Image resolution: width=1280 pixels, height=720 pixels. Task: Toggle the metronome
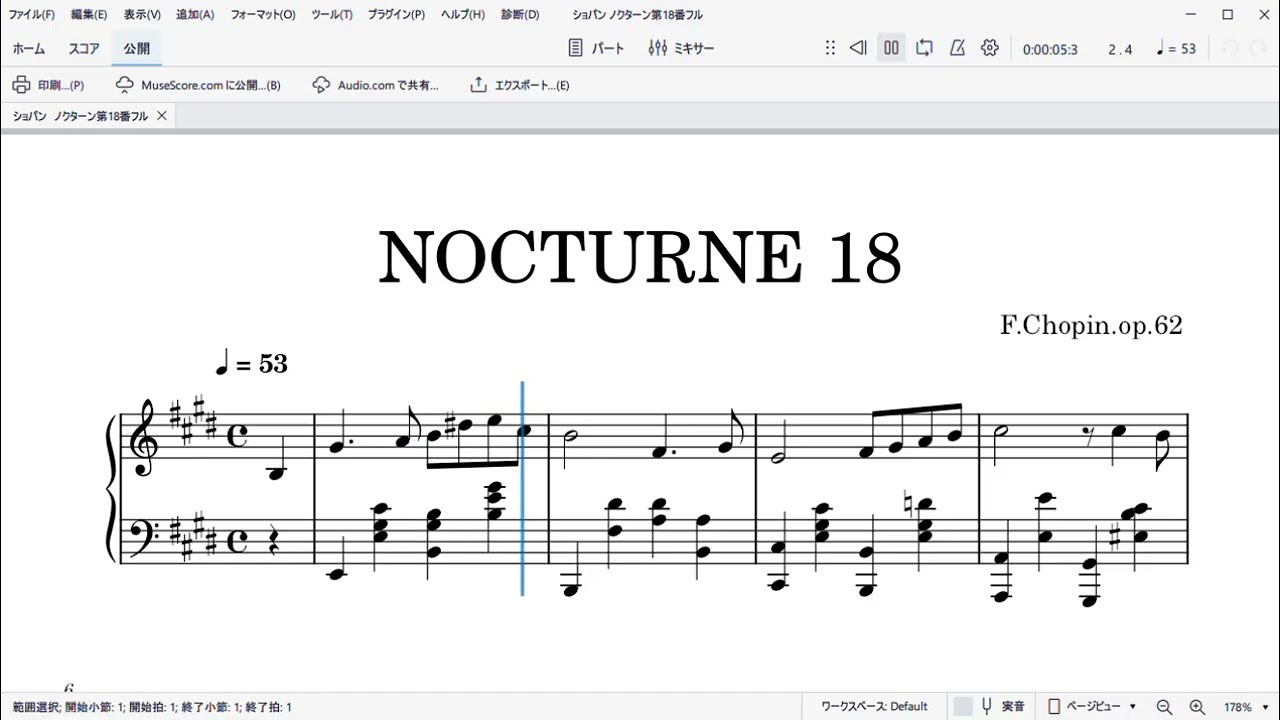tap(957, 48)
